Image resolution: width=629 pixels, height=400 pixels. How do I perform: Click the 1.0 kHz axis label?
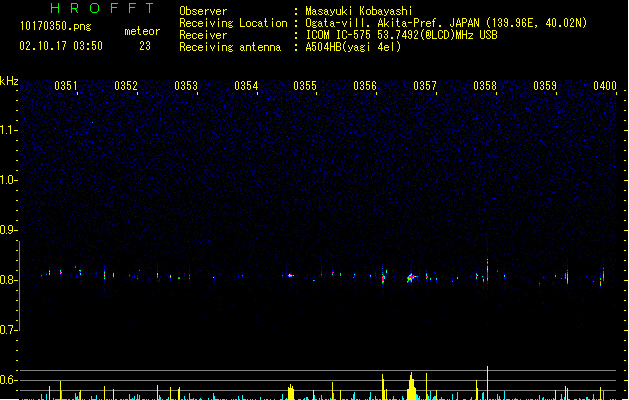(8, 180)
